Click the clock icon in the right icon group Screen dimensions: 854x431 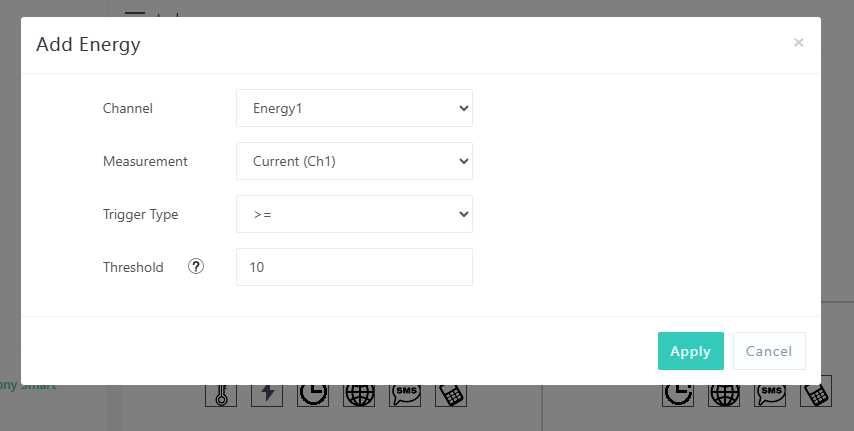click(x=678, y=394)
